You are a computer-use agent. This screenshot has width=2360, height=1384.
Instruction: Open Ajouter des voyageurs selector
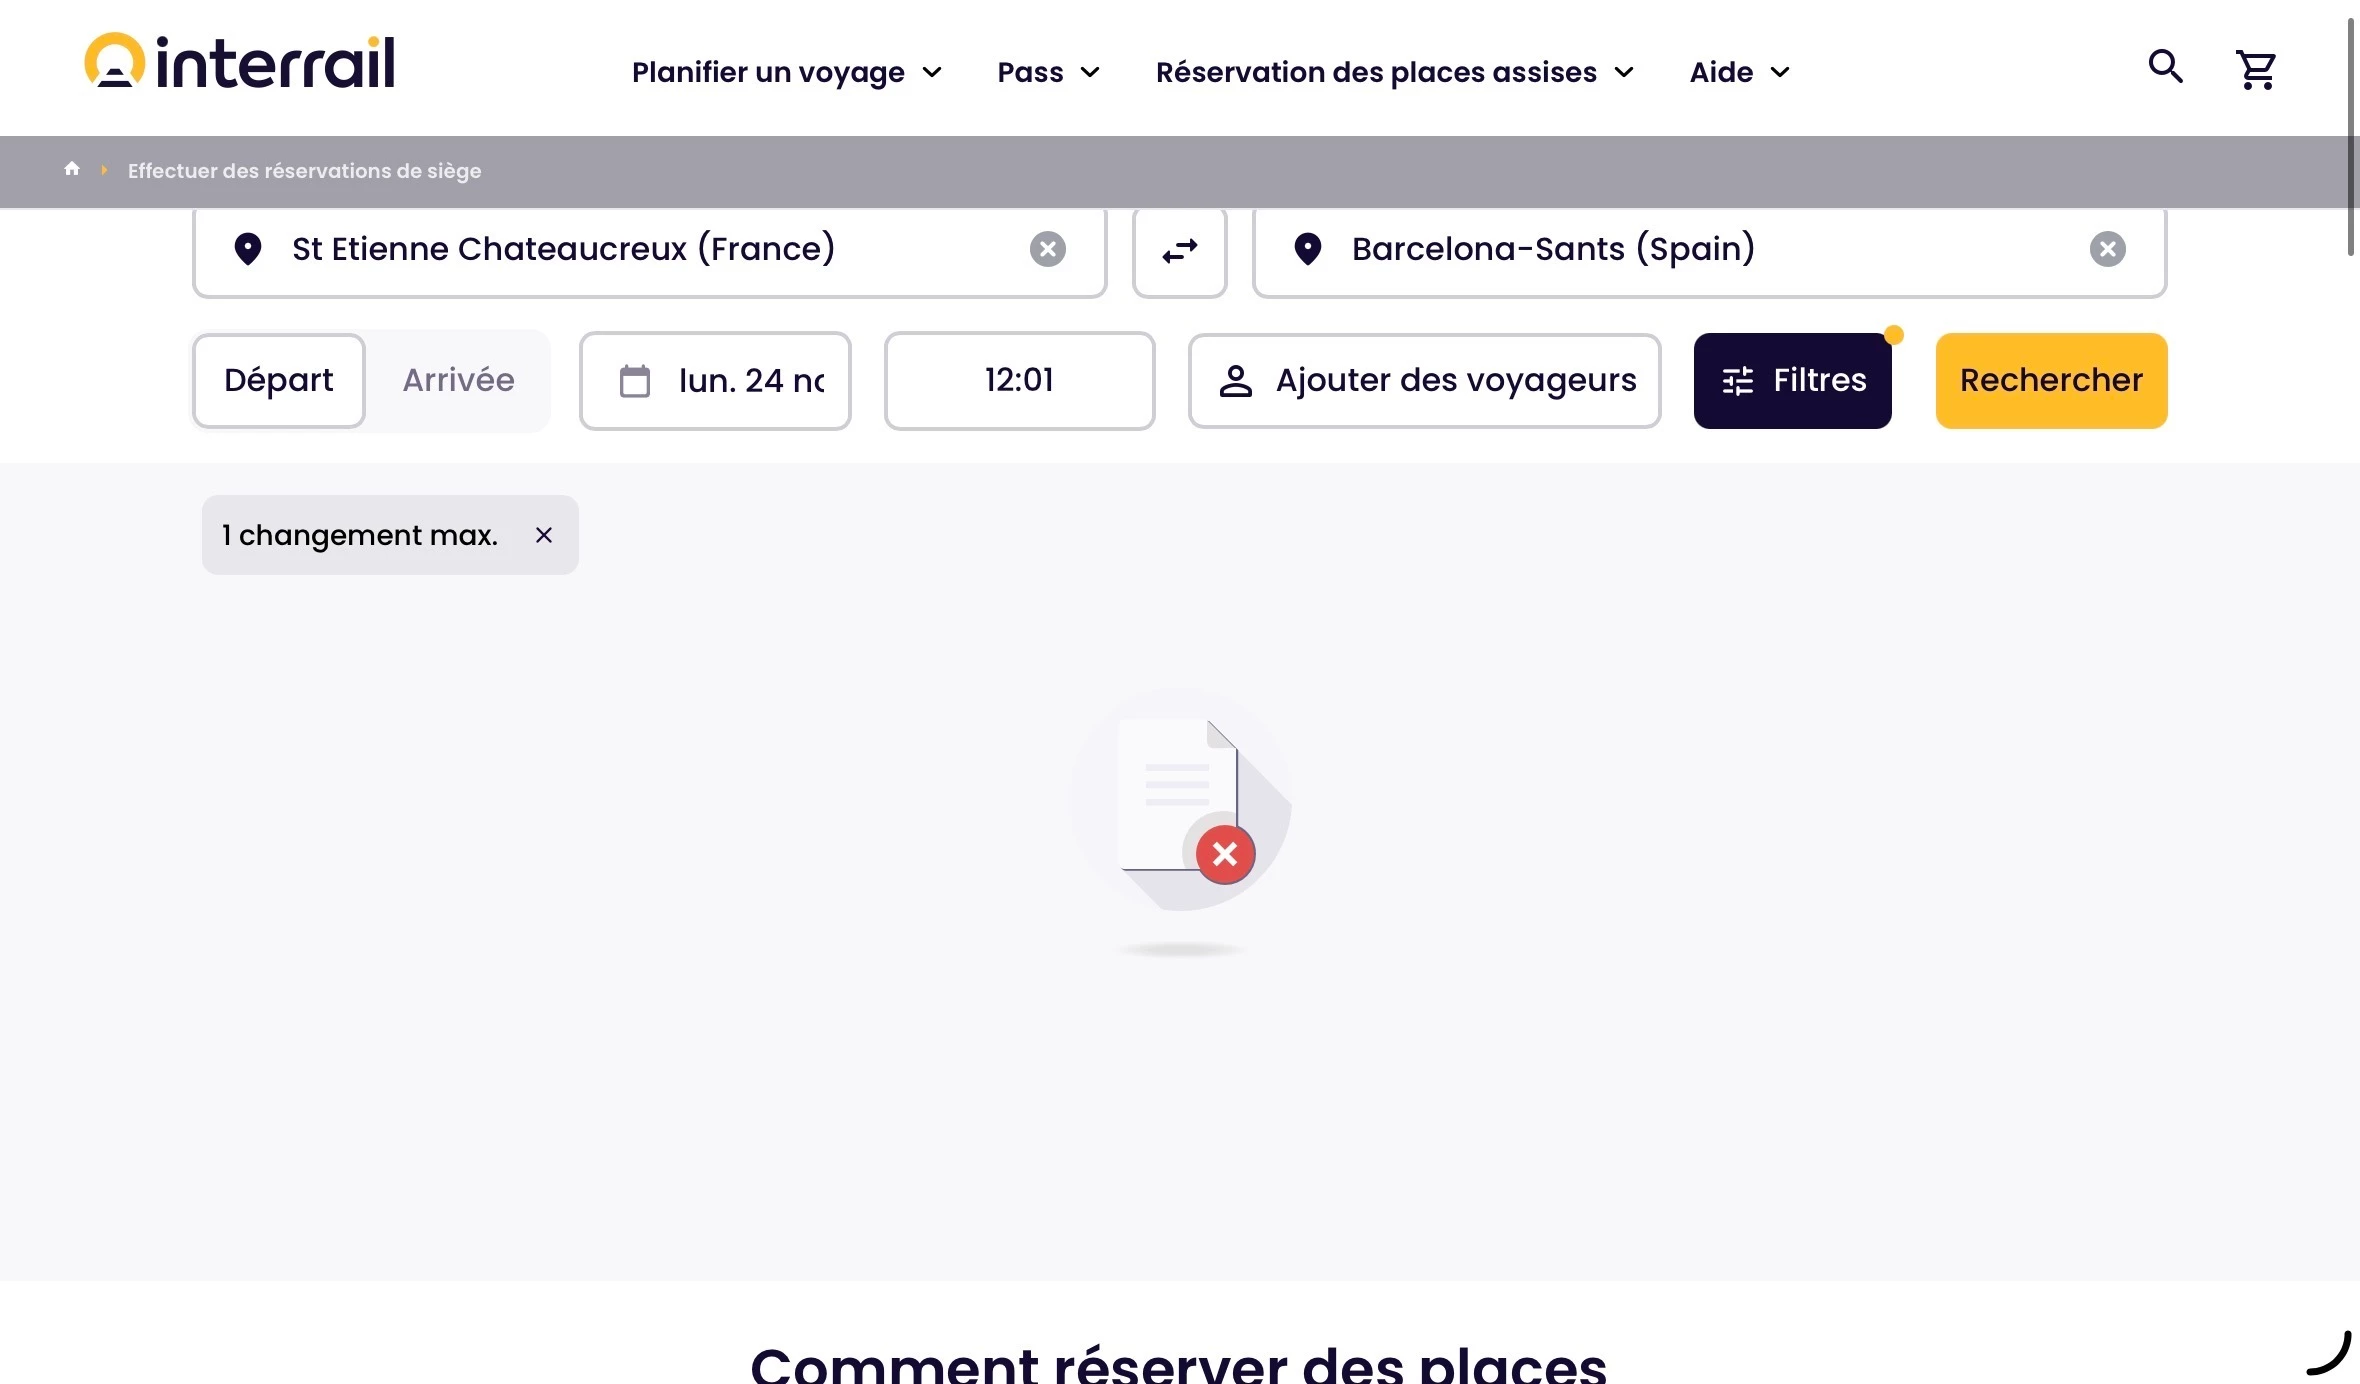[x=1424, y=380]
